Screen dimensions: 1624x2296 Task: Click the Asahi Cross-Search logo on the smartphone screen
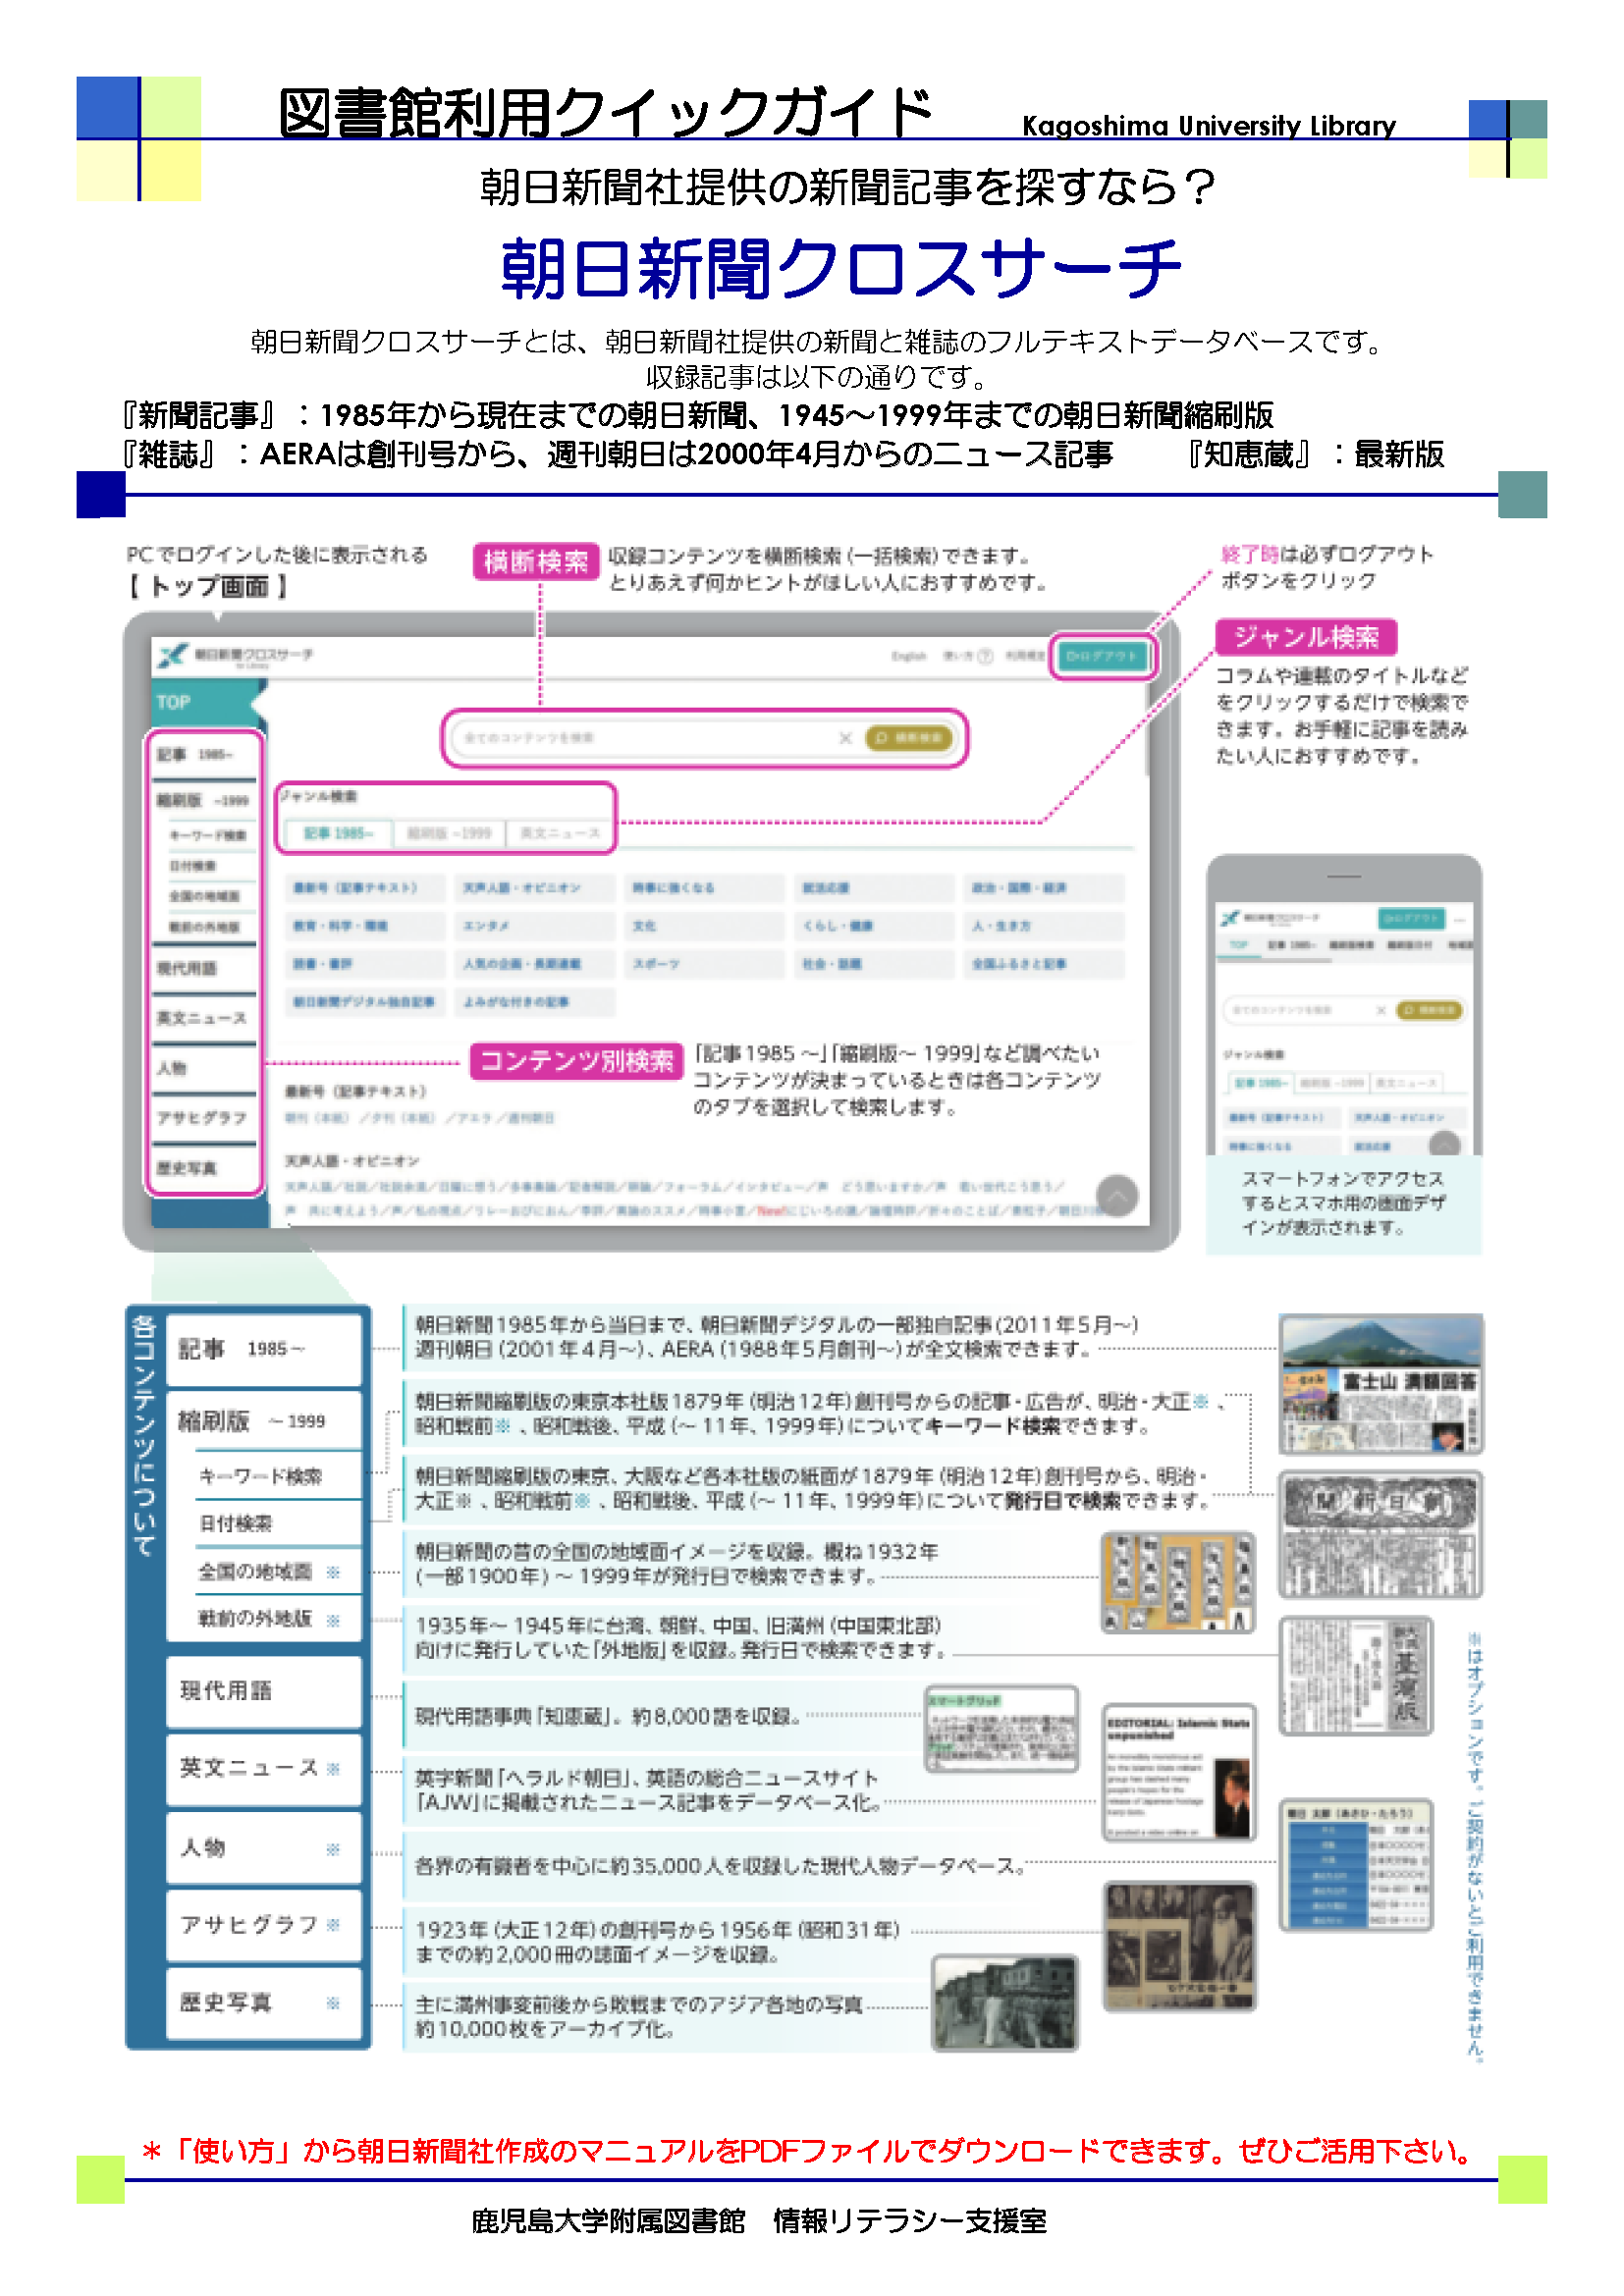(x=1269, y=917)
